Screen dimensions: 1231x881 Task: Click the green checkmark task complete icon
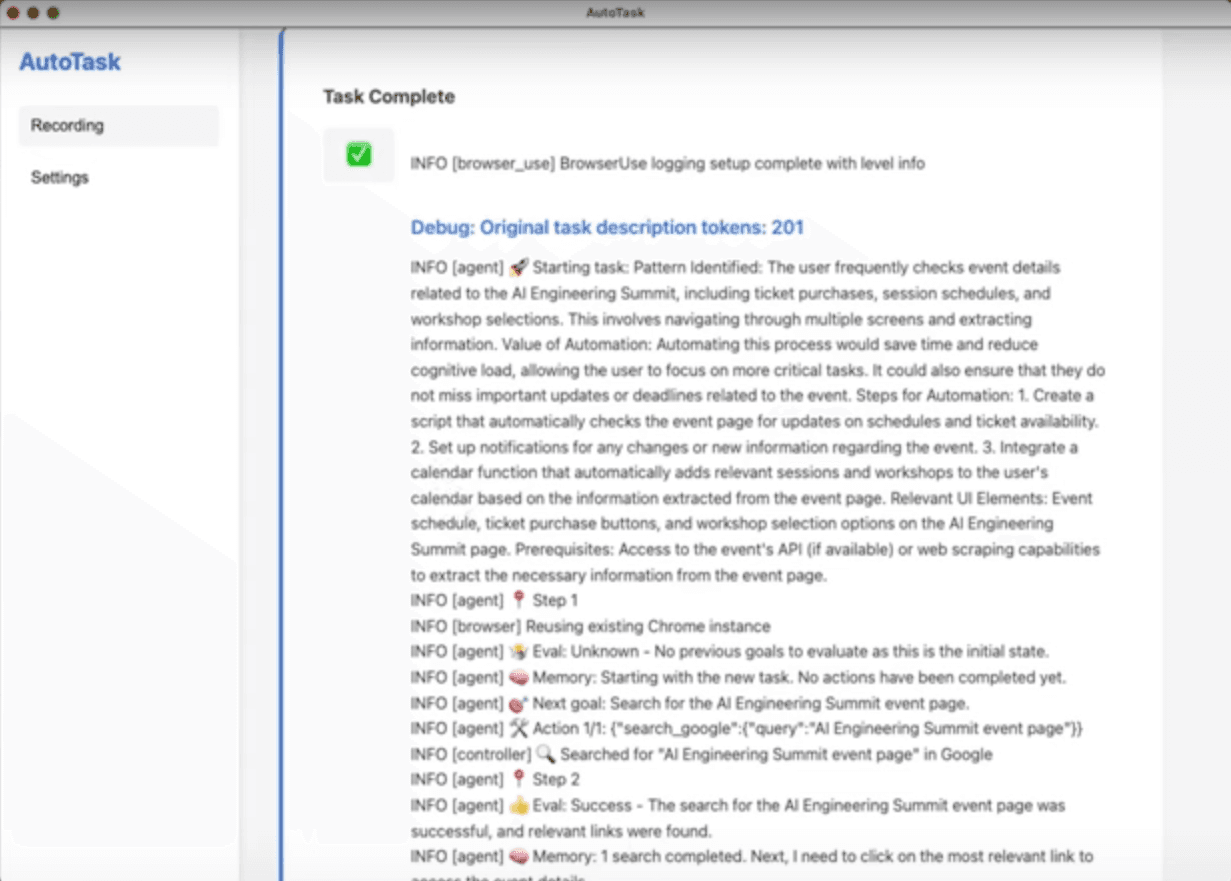coord(359,154)
